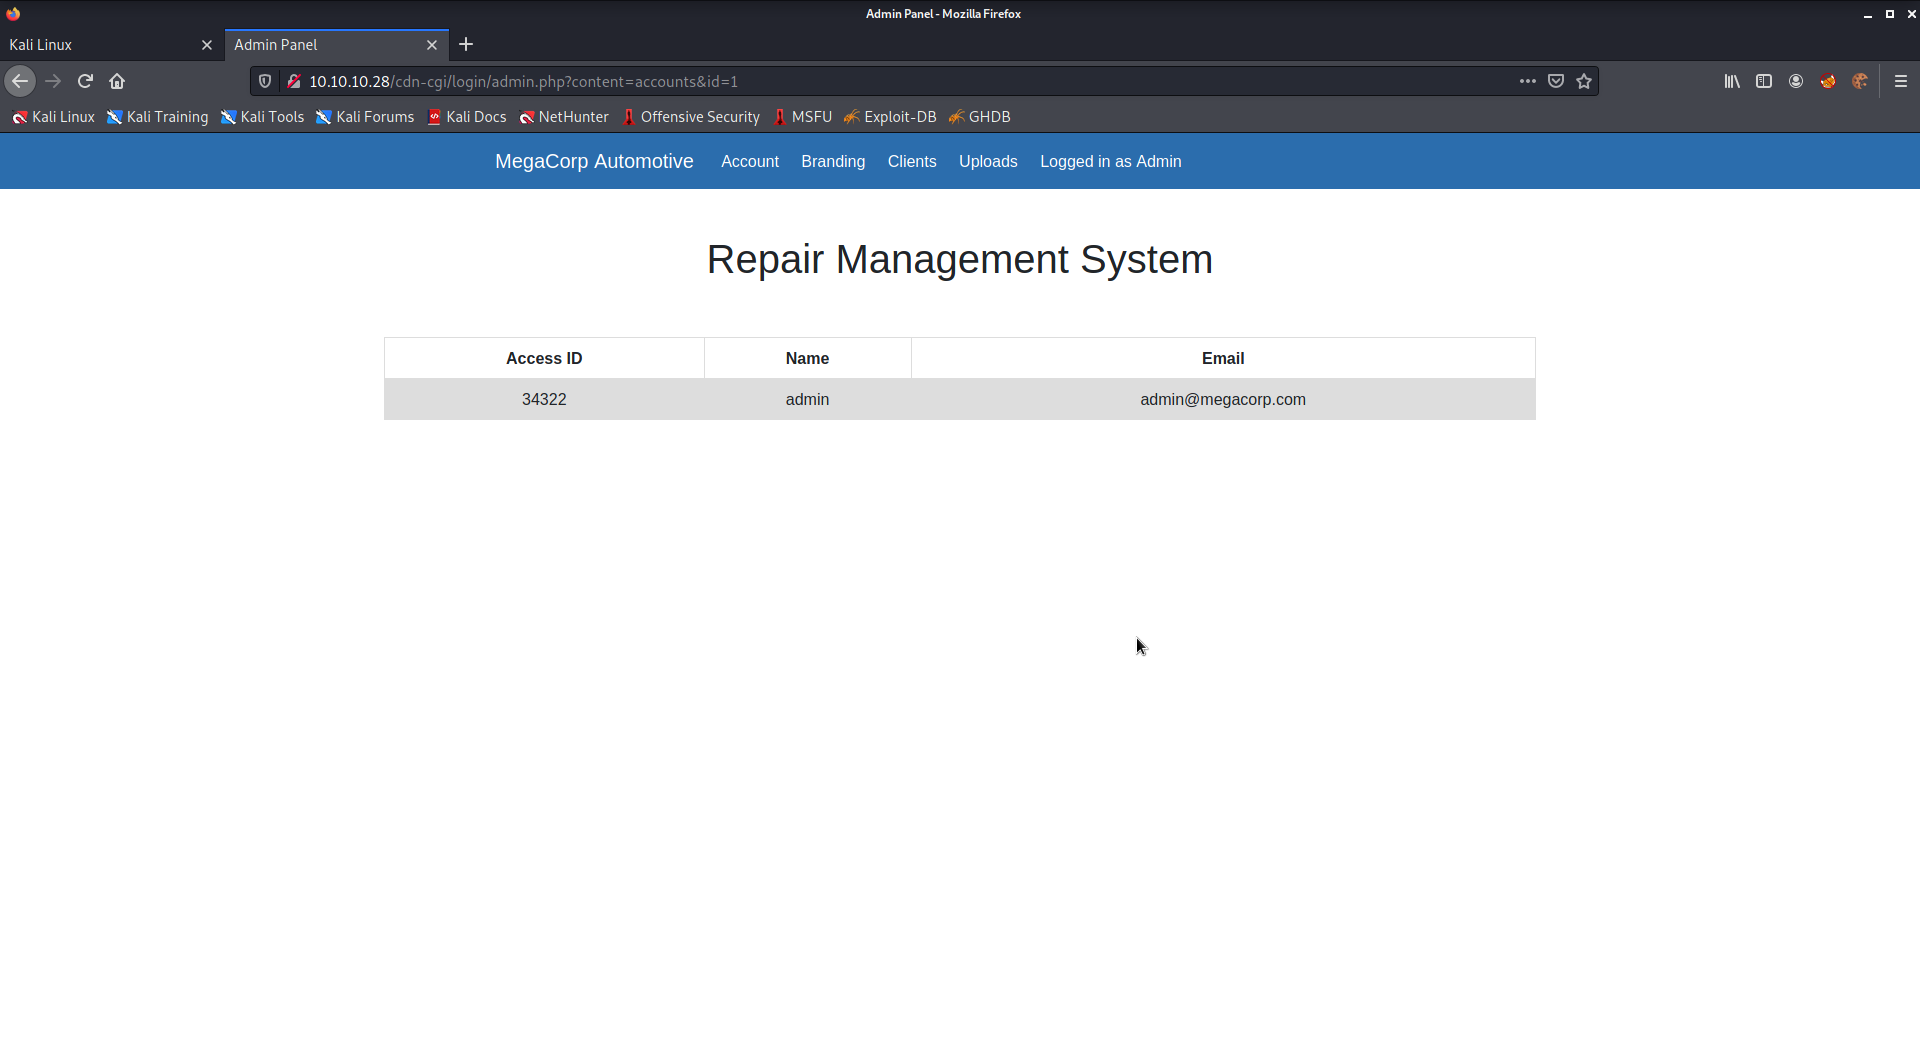Screen dimensions: 1920x1042
Task: Reload the current page
Action: [x=85, y=81]
